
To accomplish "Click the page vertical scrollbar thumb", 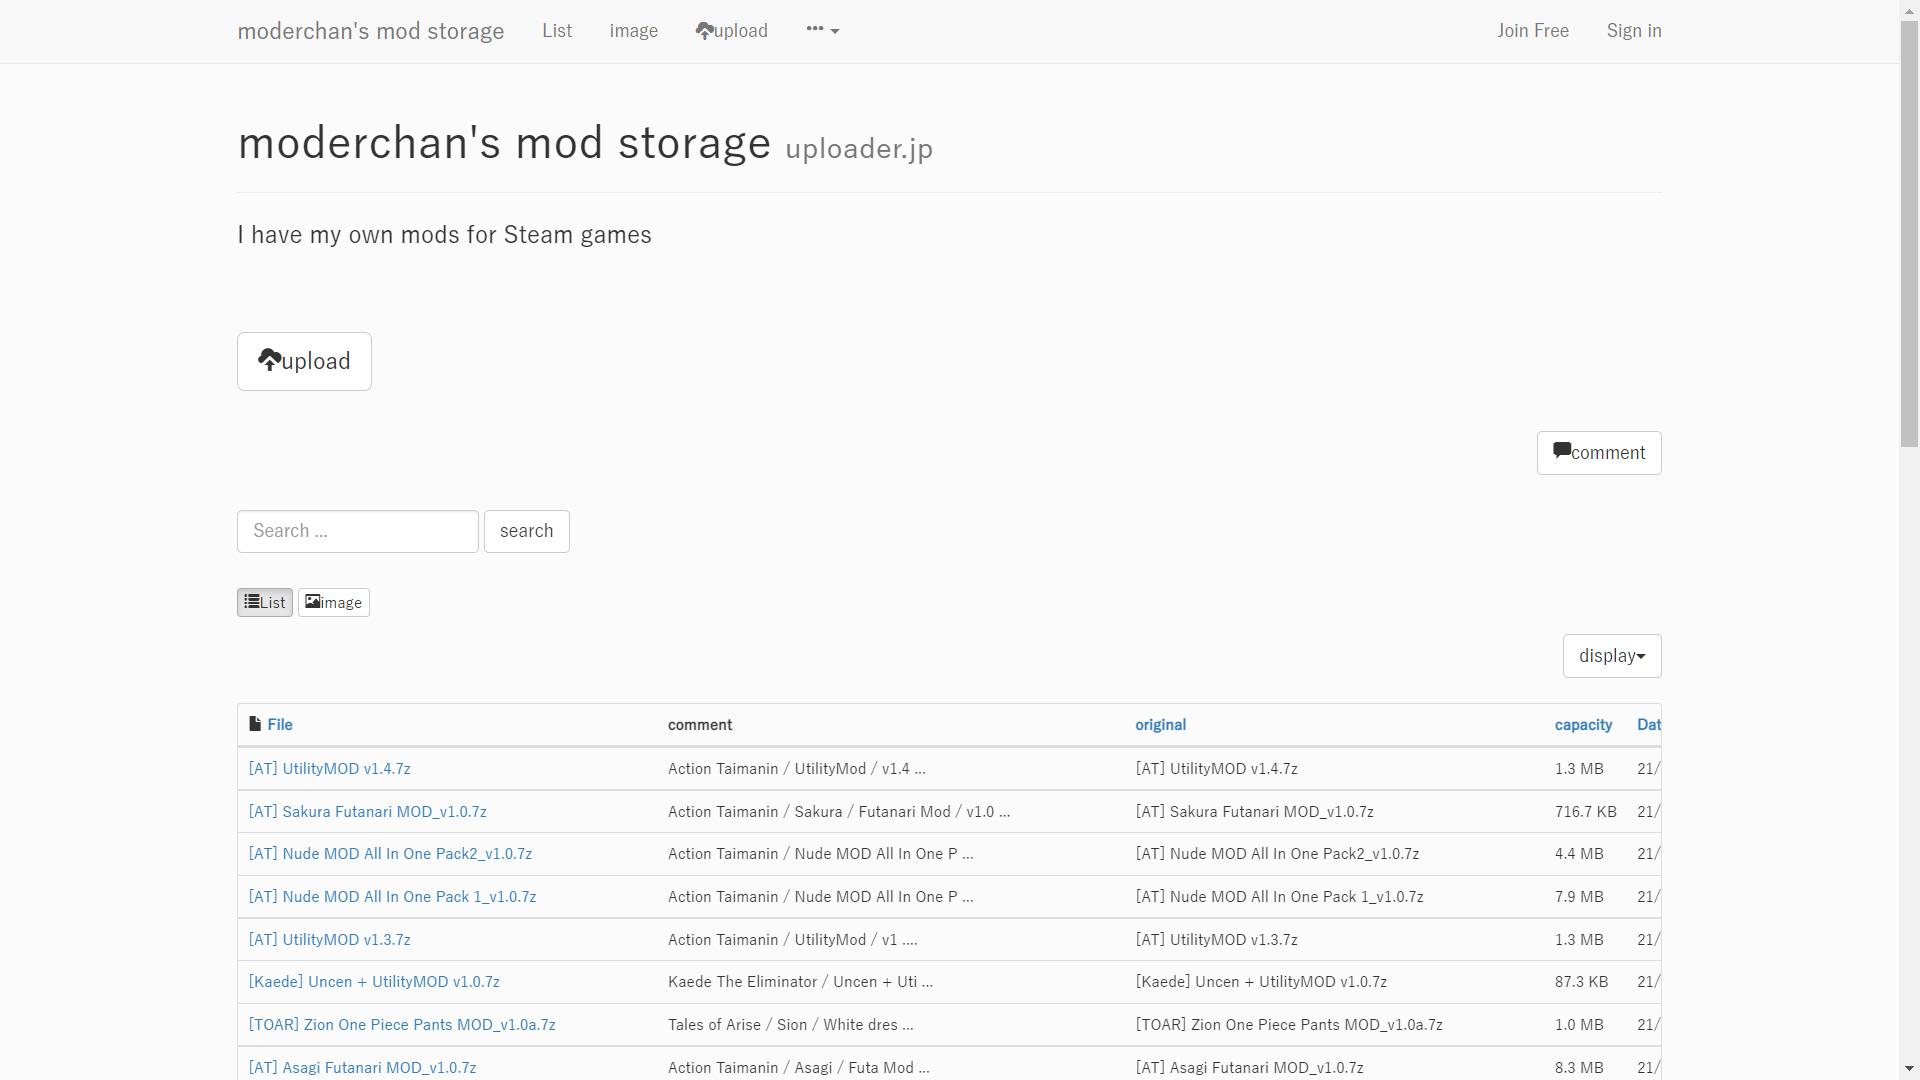I will point(1909,233).
